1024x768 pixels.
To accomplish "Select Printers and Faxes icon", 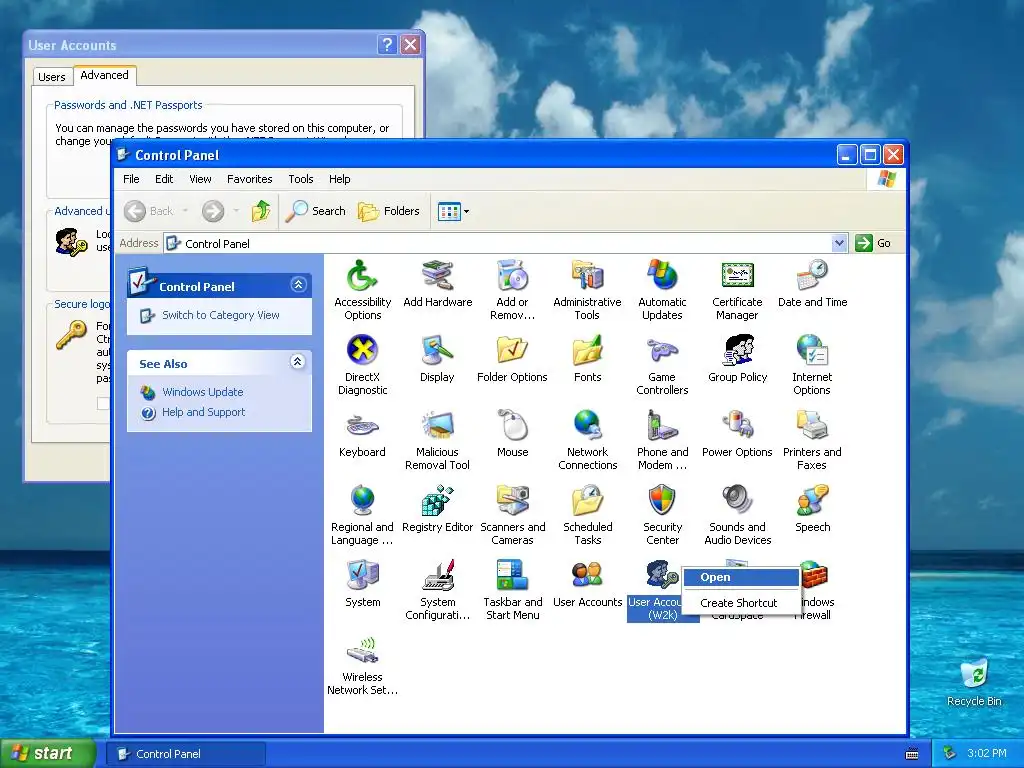I will [812, 440].
